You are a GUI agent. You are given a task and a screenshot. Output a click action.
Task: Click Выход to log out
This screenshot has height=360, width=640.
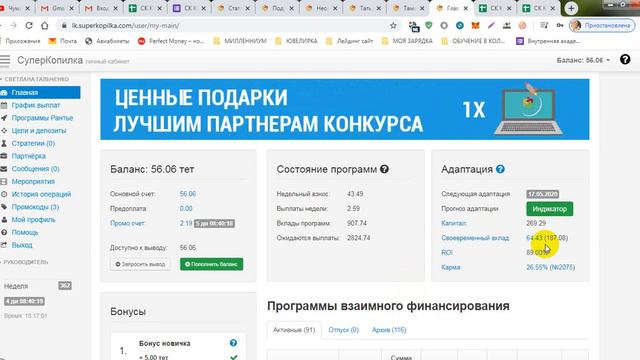tap(22, 245)
